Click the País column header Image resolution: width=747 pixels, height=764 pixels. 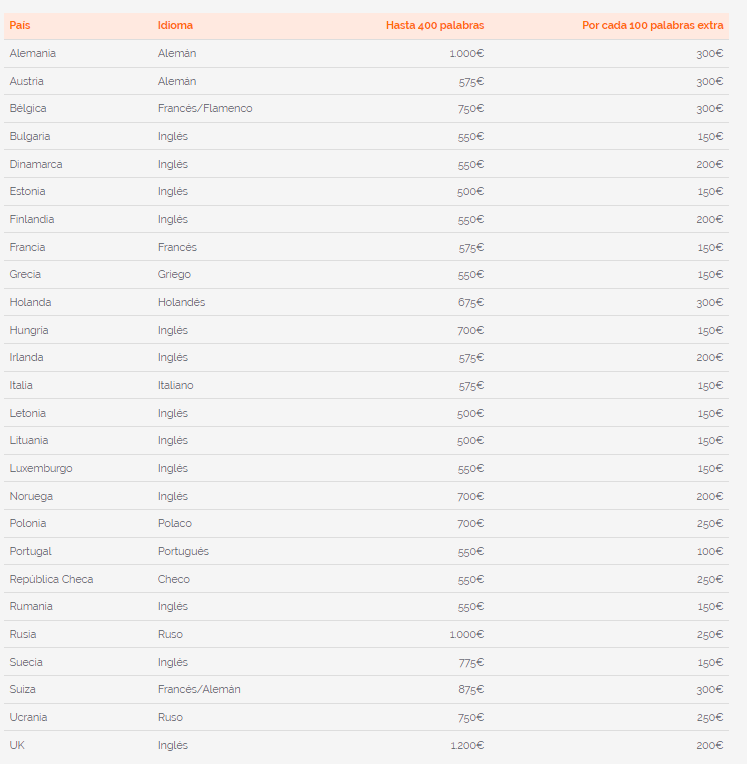click(x=20, y=25)
